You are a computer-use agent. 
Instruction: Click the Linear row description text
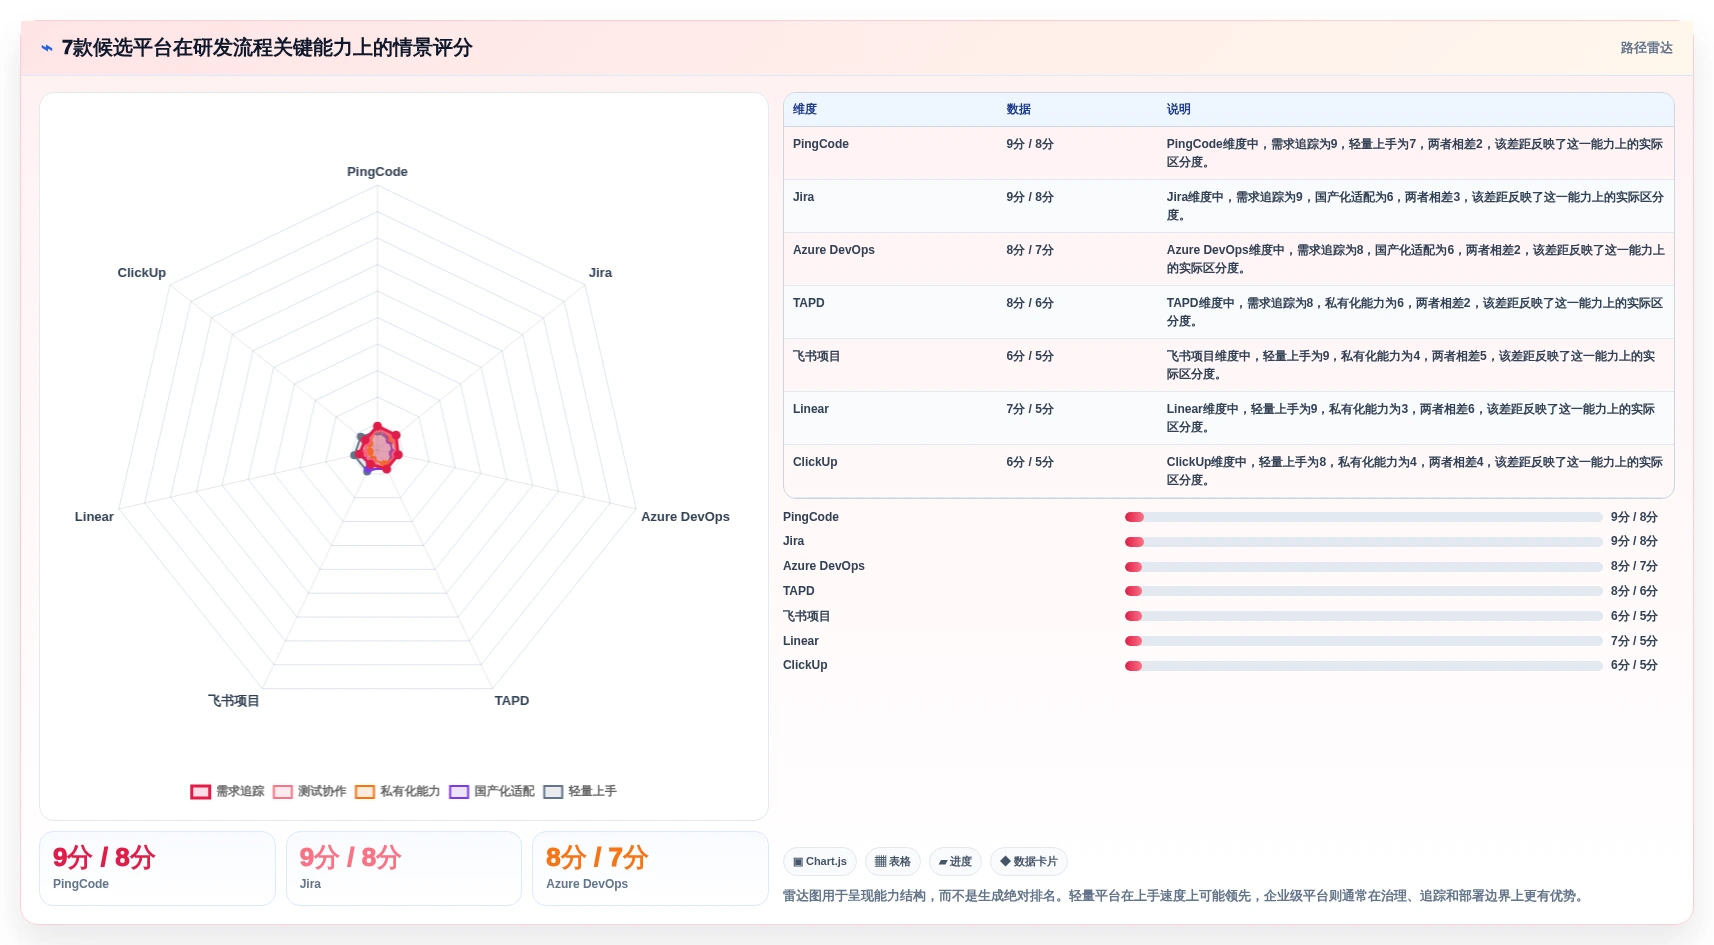point(1410,418)
